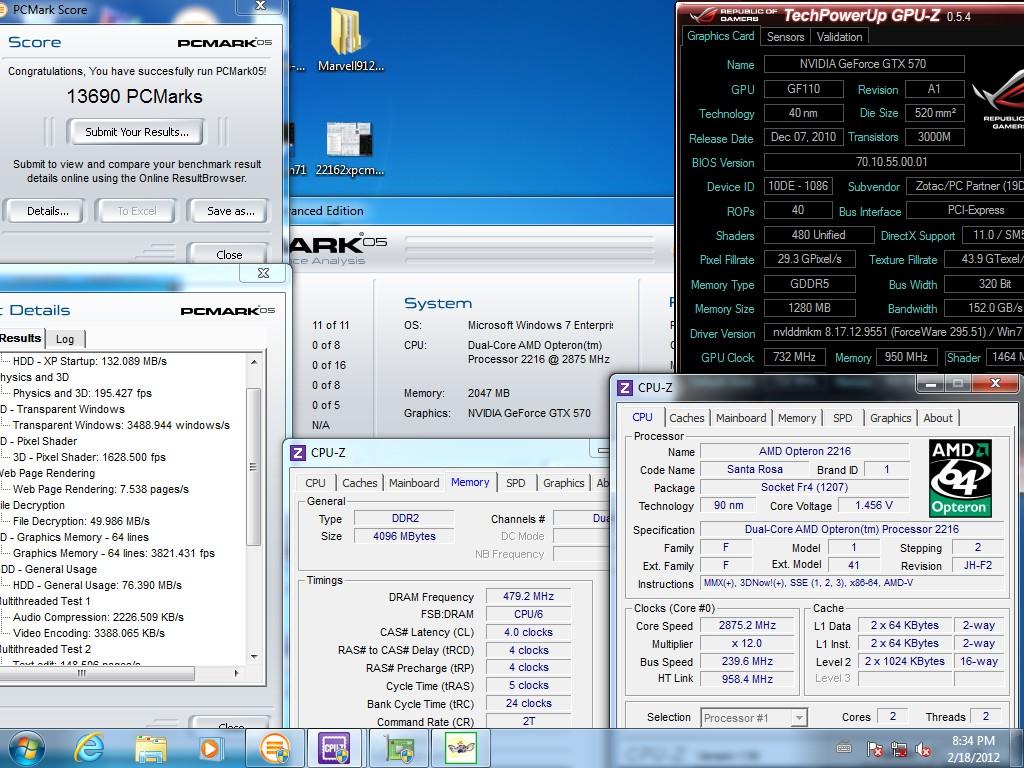The width and height of the screenshot is (1024, 768).
Task: Open Sensors tab in GPU-Z
Action: tap(785, 37)
